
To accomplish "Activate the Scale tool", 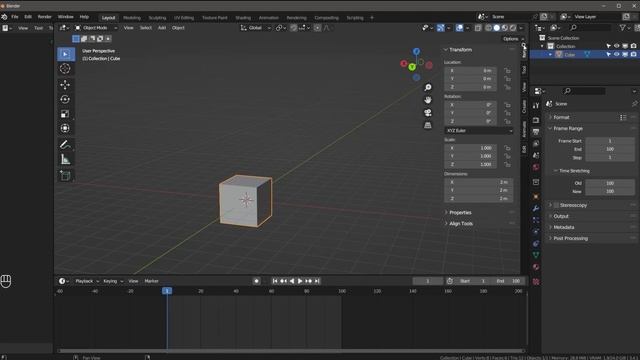I will [x=65, y=114].
